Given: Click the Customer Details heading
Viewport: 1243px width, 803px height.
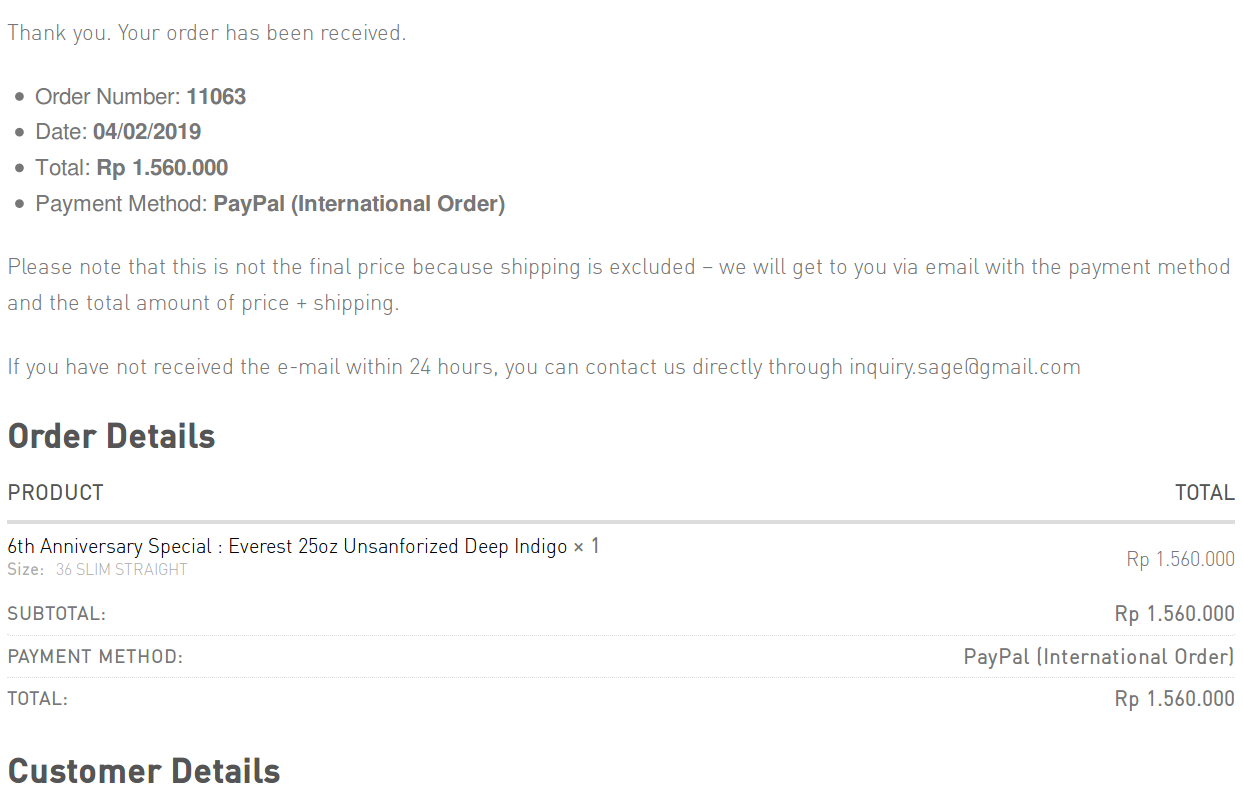Looking at the screenshot, I should click(x=144, y=771).
